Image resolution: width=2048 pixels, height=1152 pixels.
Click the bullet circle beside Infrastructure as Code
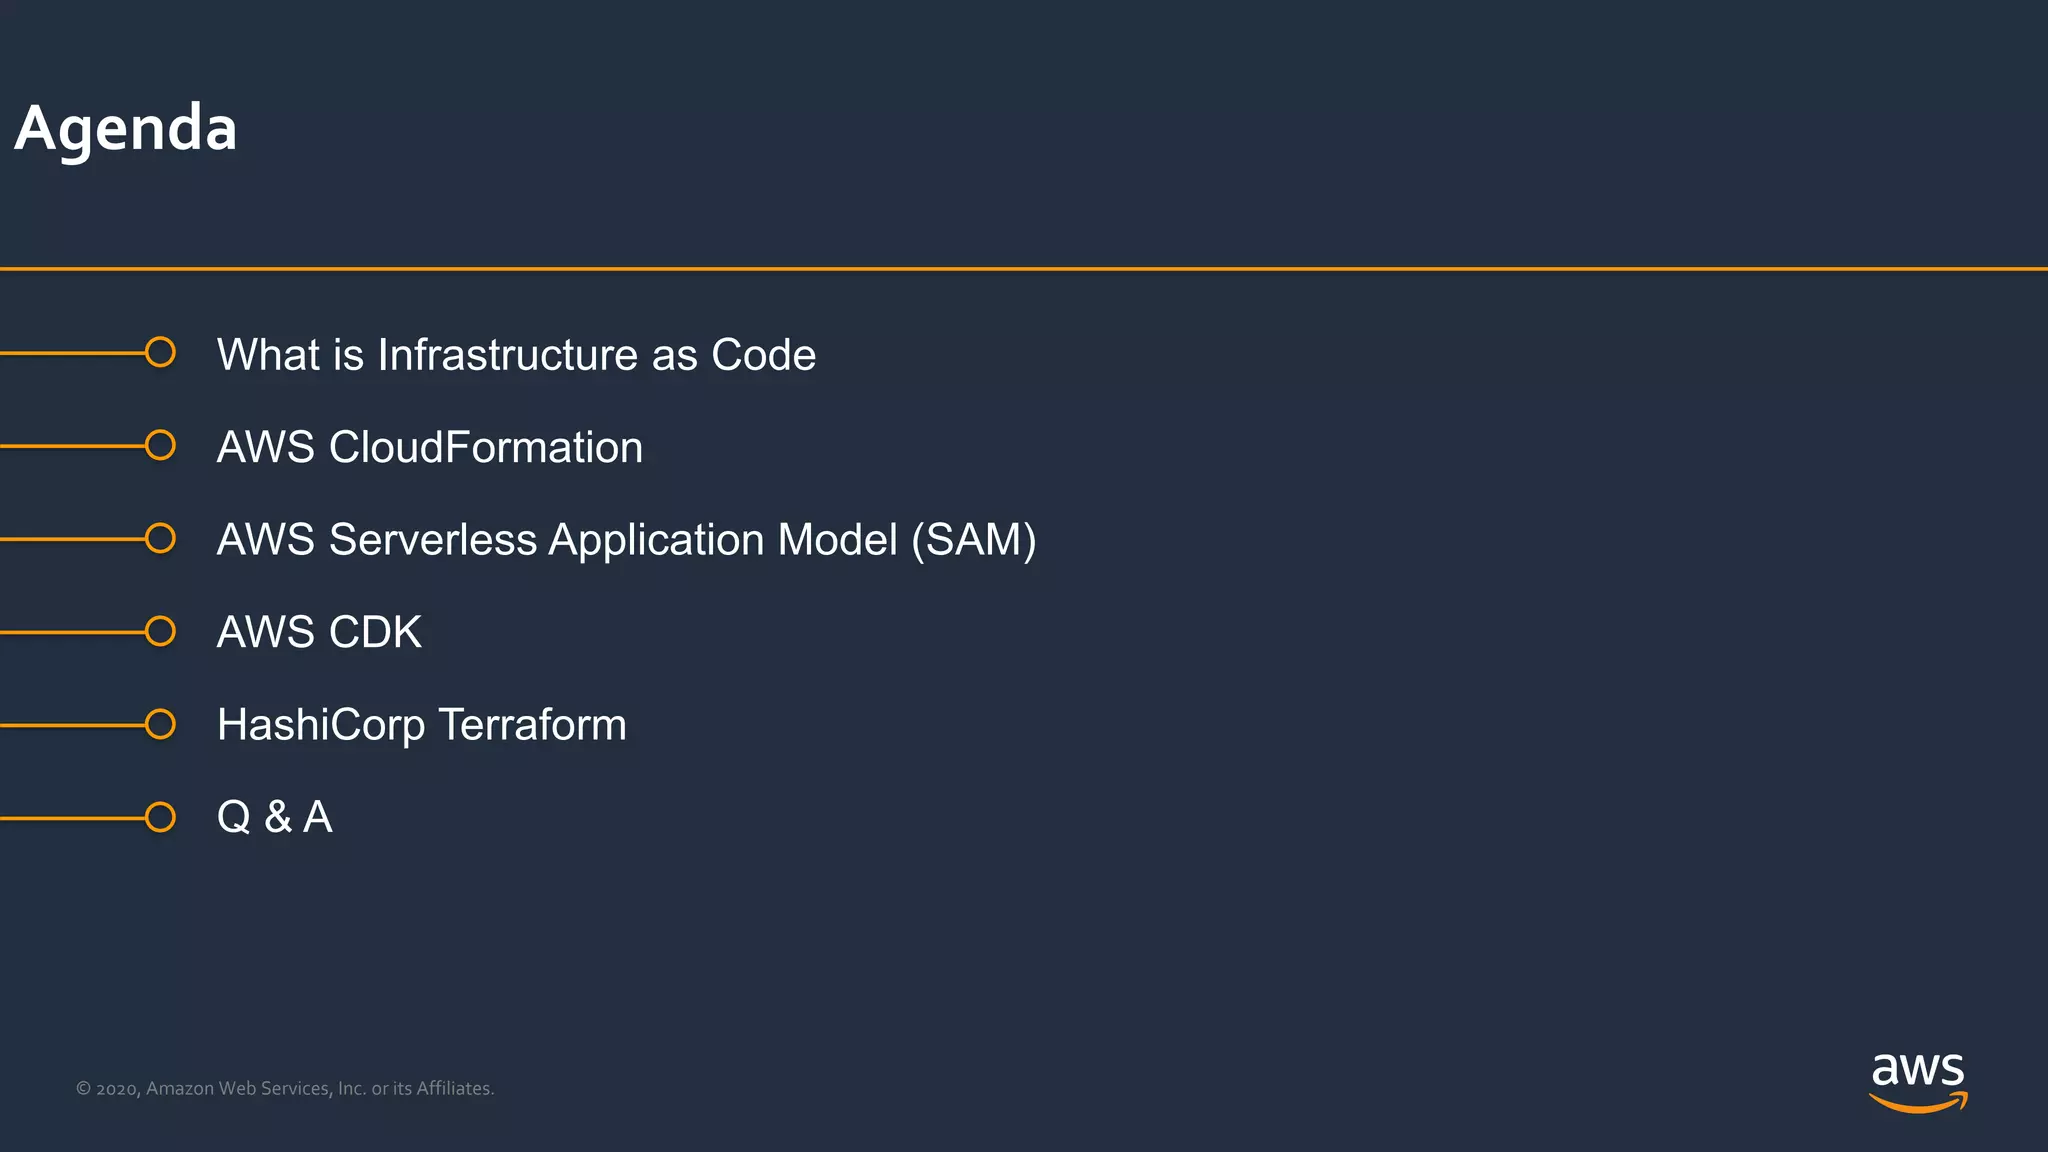pyautogui.click(x=160, y=352)
